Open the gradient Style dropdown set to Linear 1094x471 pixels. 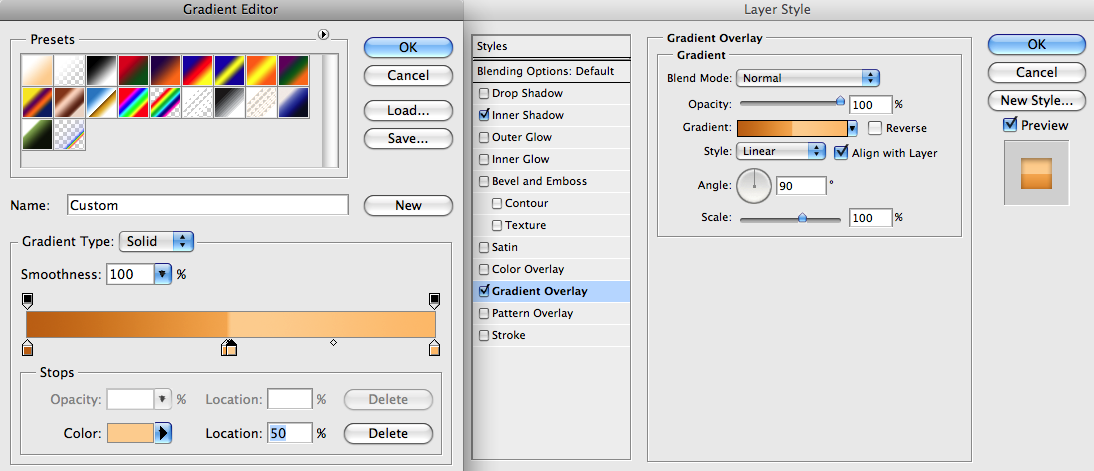[781, 151]
